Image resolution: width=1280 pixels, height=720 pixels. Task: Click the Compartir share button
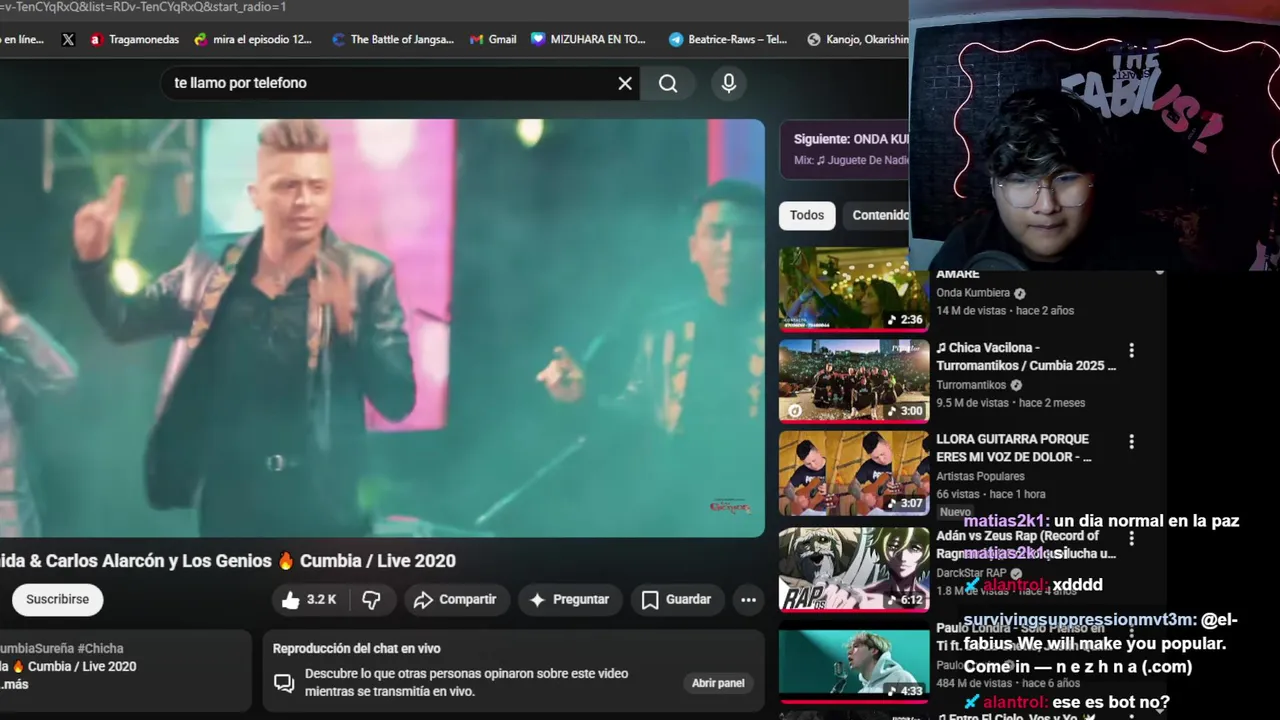(455, 599)
